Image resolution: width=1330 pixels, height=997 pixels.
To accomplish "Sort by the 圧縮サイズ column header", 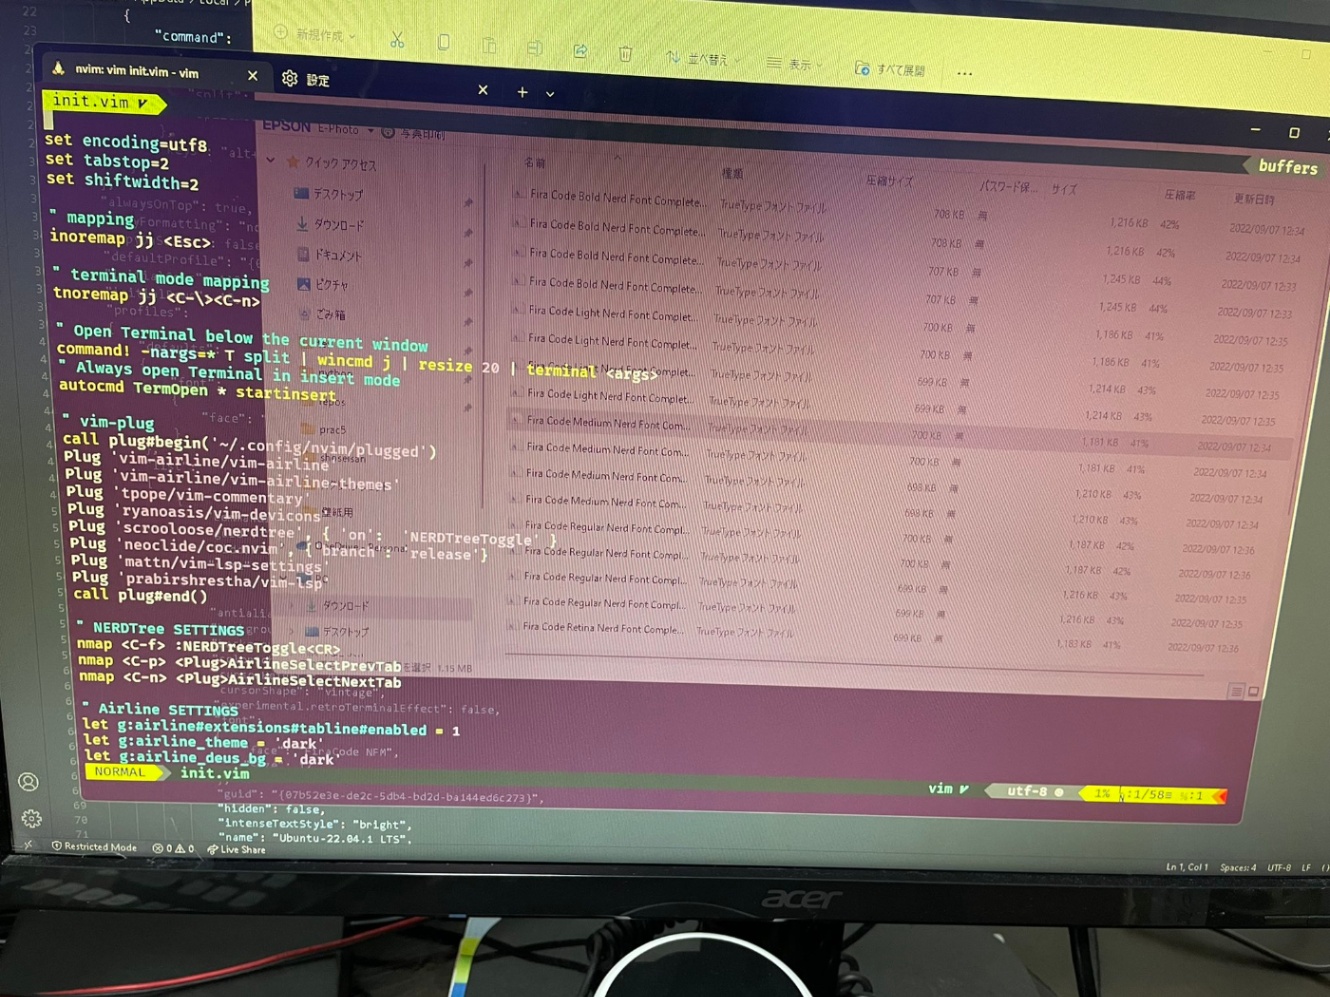I will [x=890, y=181].
